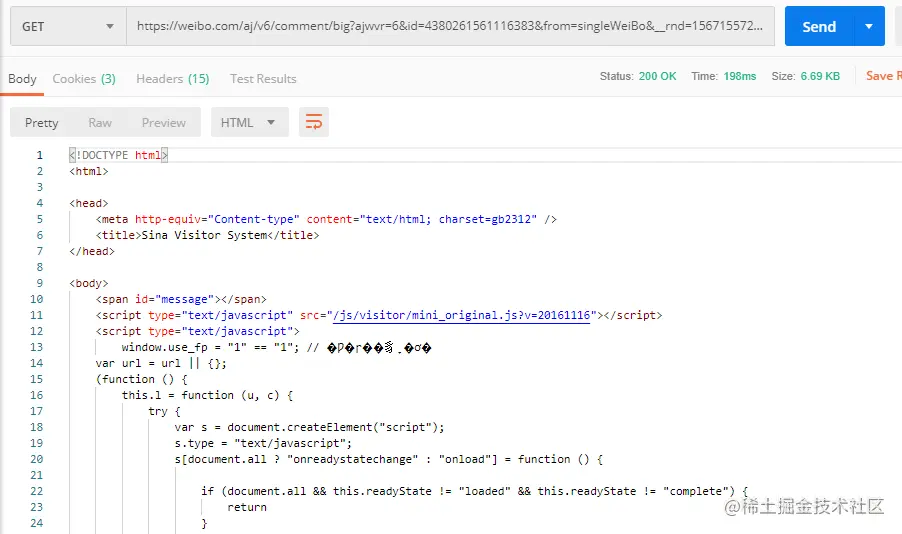Click the request URL input field
The height and width of the screenshot is (534, 902).
[450, 26]
